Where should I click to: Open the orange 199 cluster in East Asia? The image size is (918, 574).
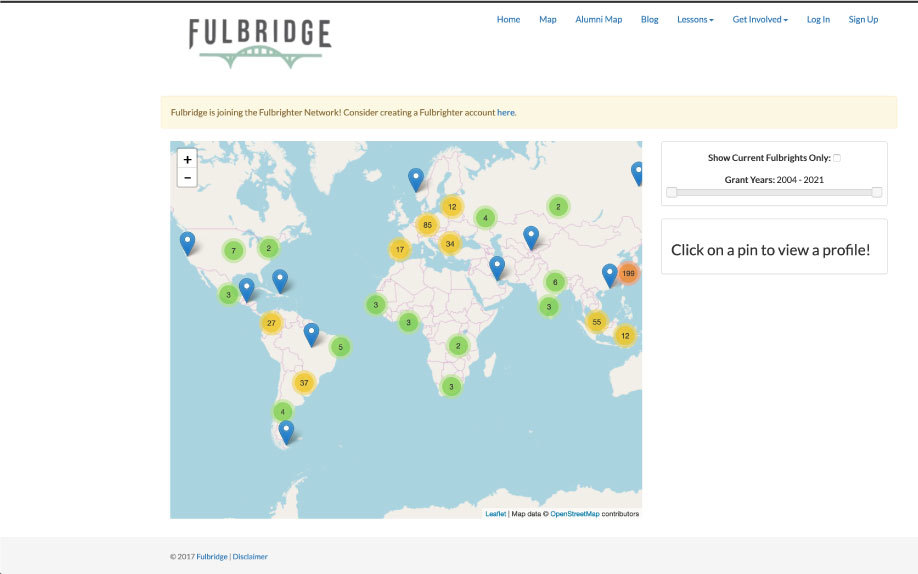628,273
